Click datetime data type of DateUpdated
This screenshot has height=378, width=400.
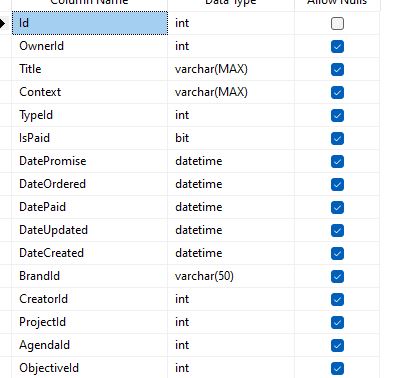(x=231, y=230)
